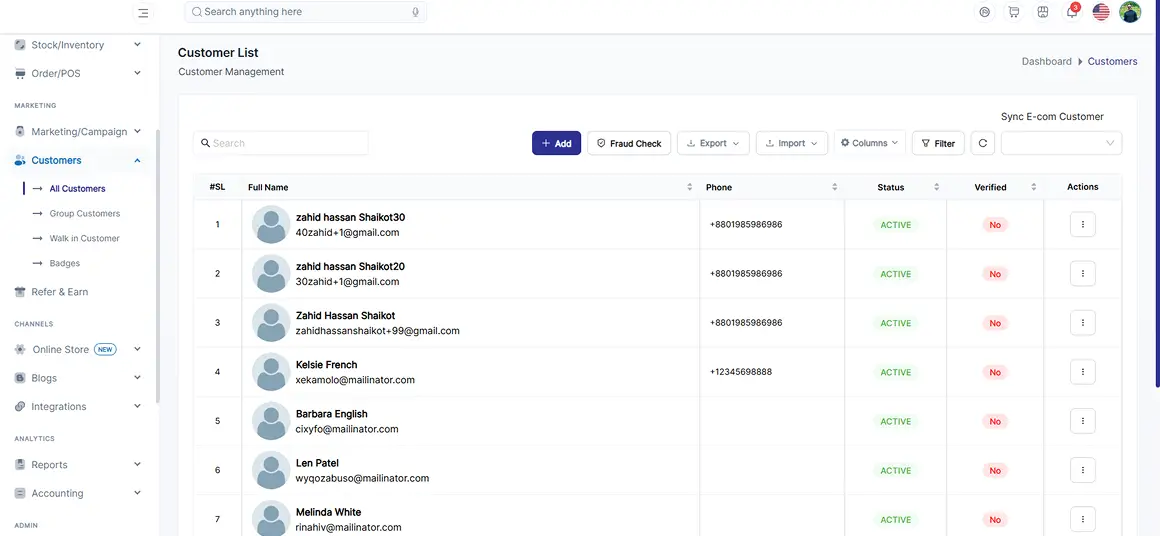1160x536 pixels.
Task: Open actions menu for Len Patel
Action: click(x=1082, y=470)
